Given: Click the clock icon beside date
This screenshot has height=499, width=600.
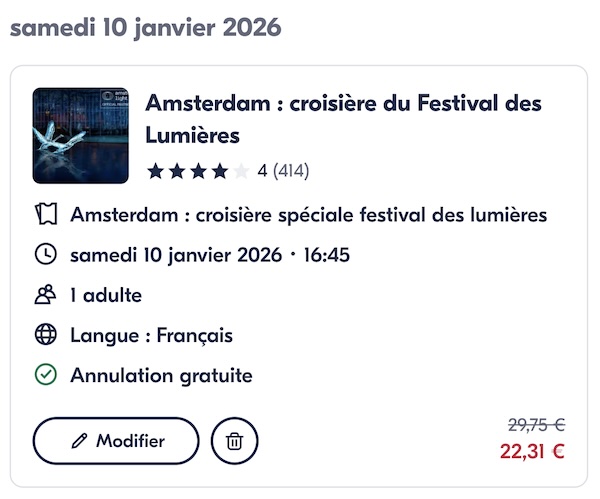Looking at the screenshot, I should click(x=46, y=254).
